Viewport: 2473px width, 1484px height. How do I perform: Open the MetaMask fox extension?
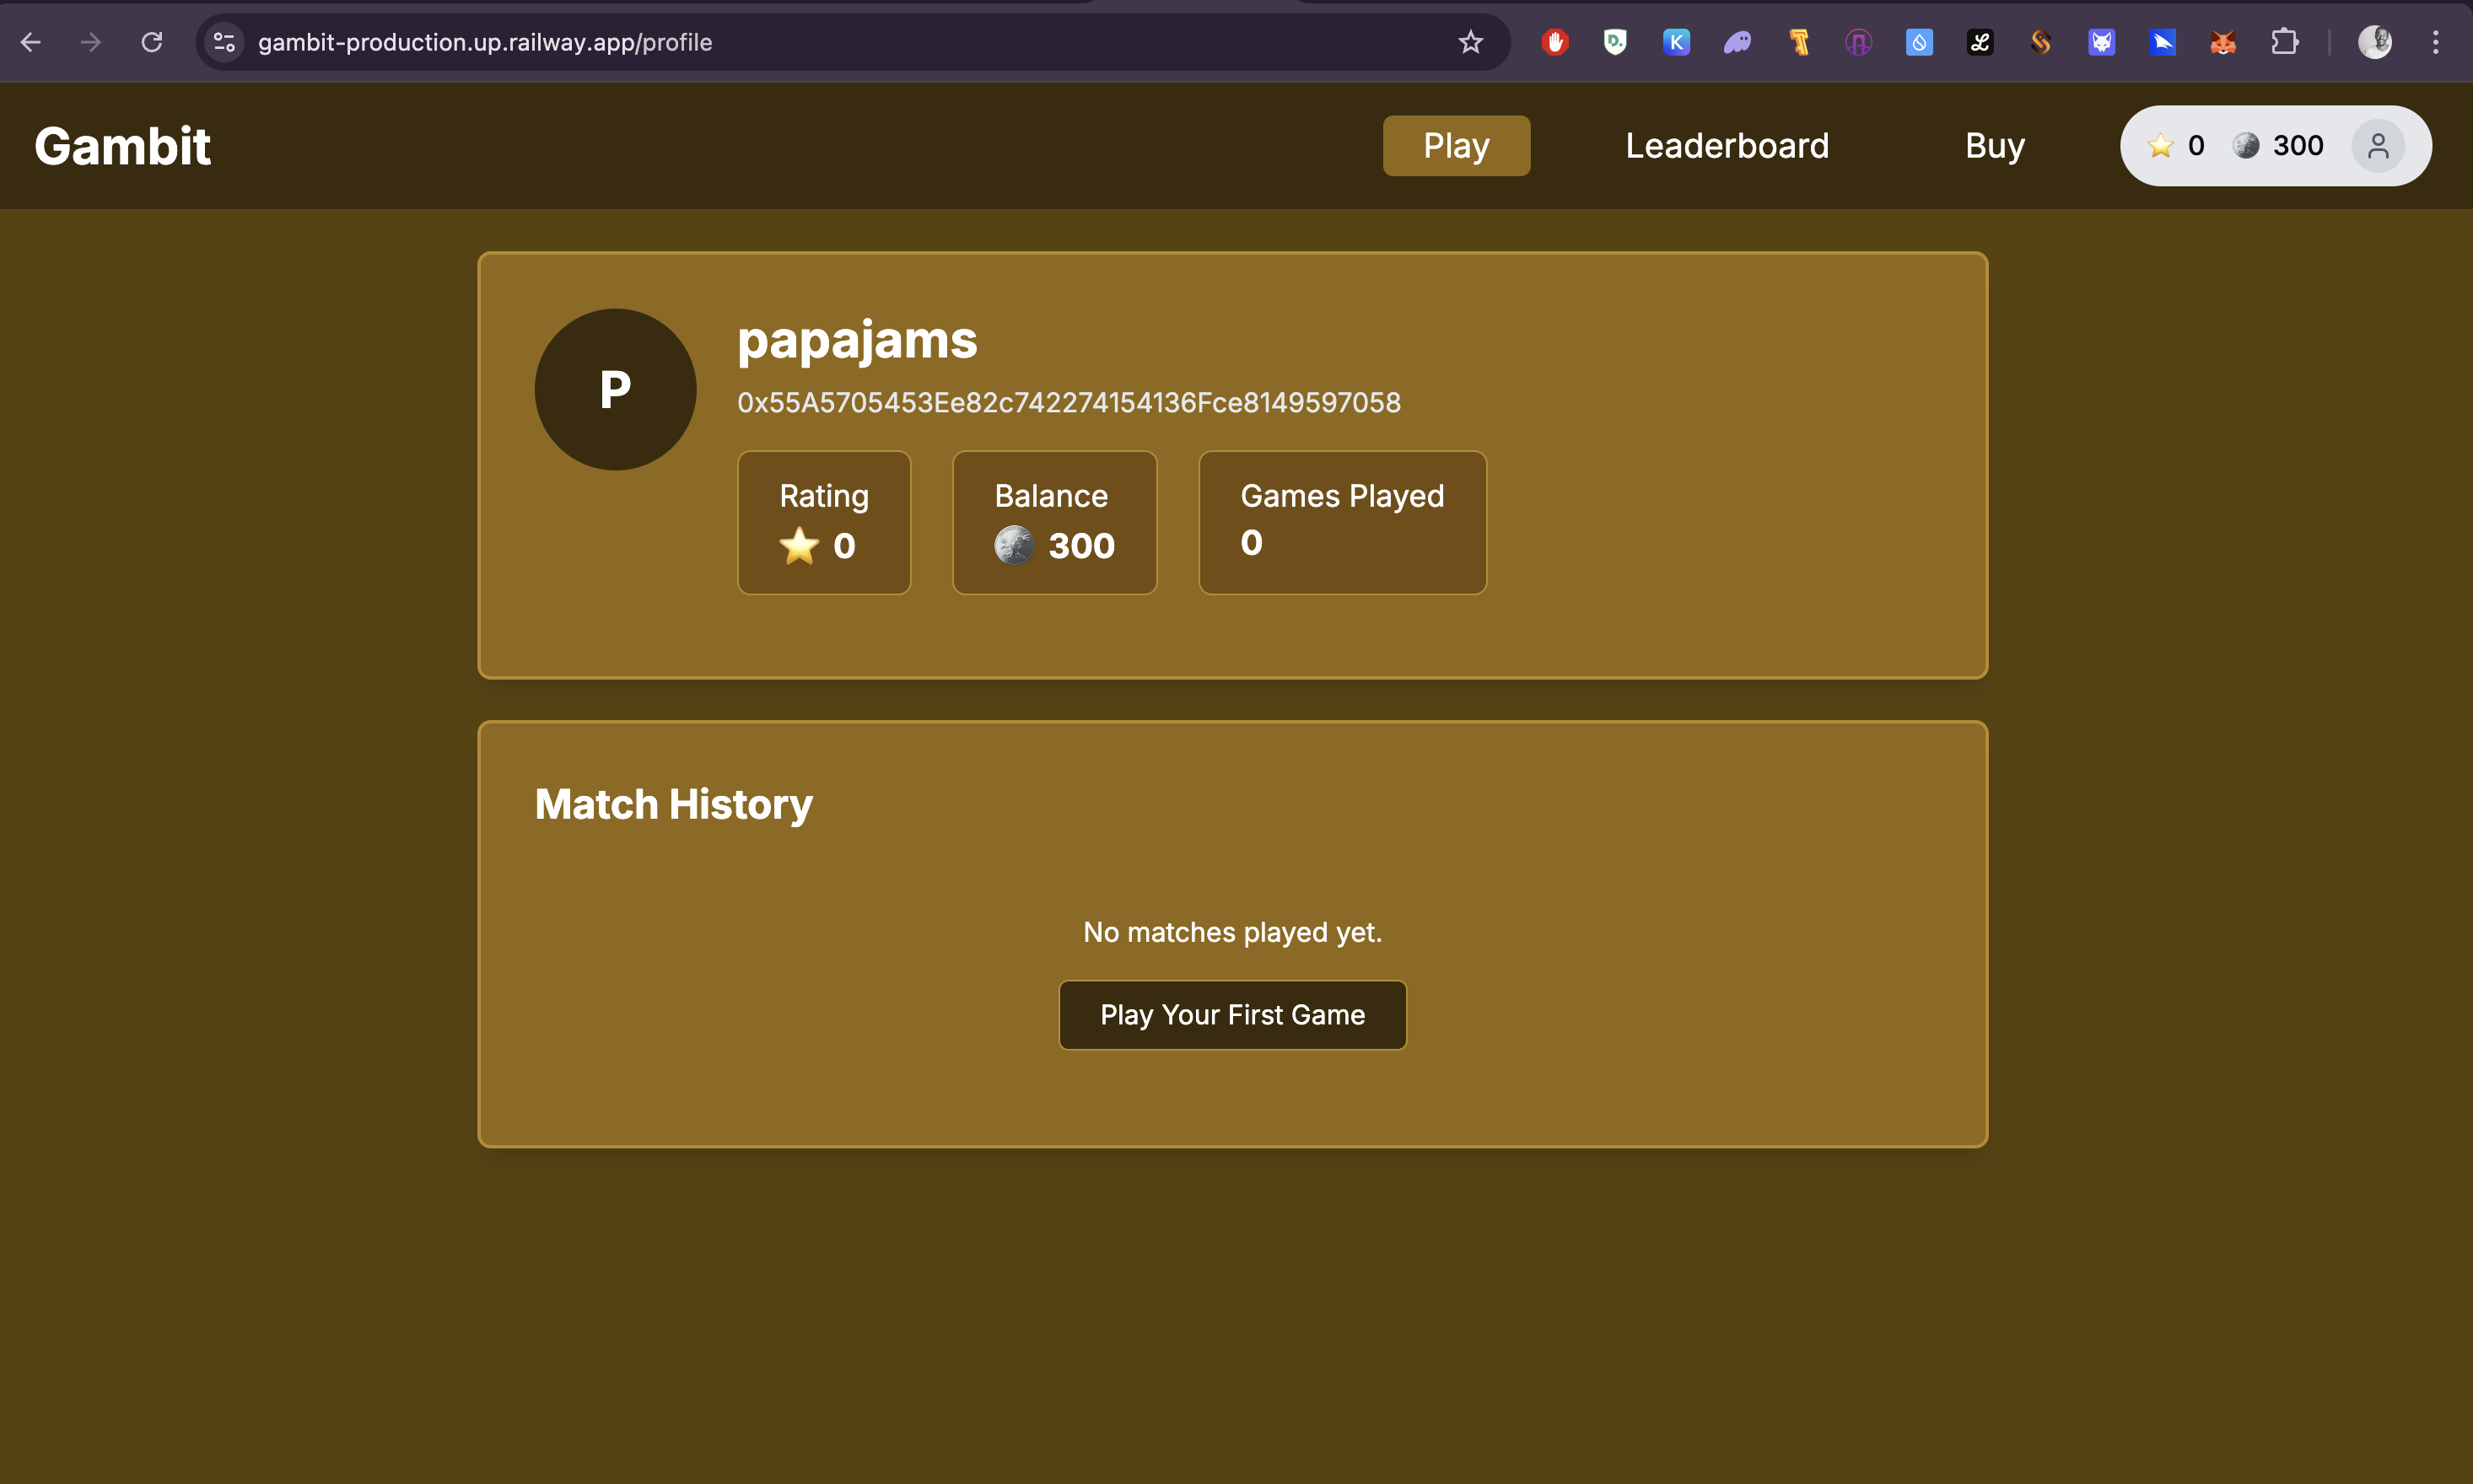click(2223, 42)
